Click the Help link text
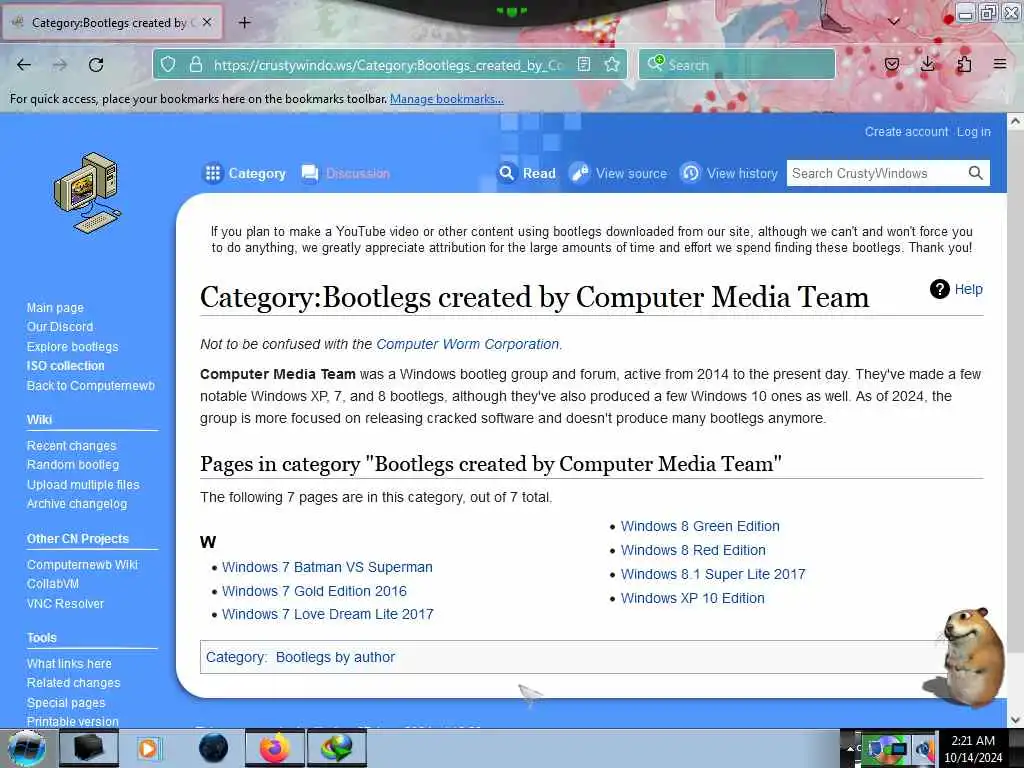 pyautogui.click(x=968, y=289)
